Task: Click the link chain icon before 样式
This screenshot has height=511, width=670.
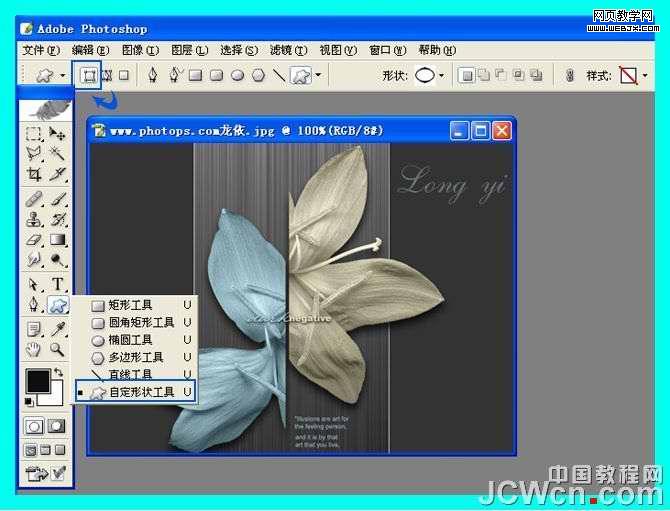Action: click(x=569, y=76)
